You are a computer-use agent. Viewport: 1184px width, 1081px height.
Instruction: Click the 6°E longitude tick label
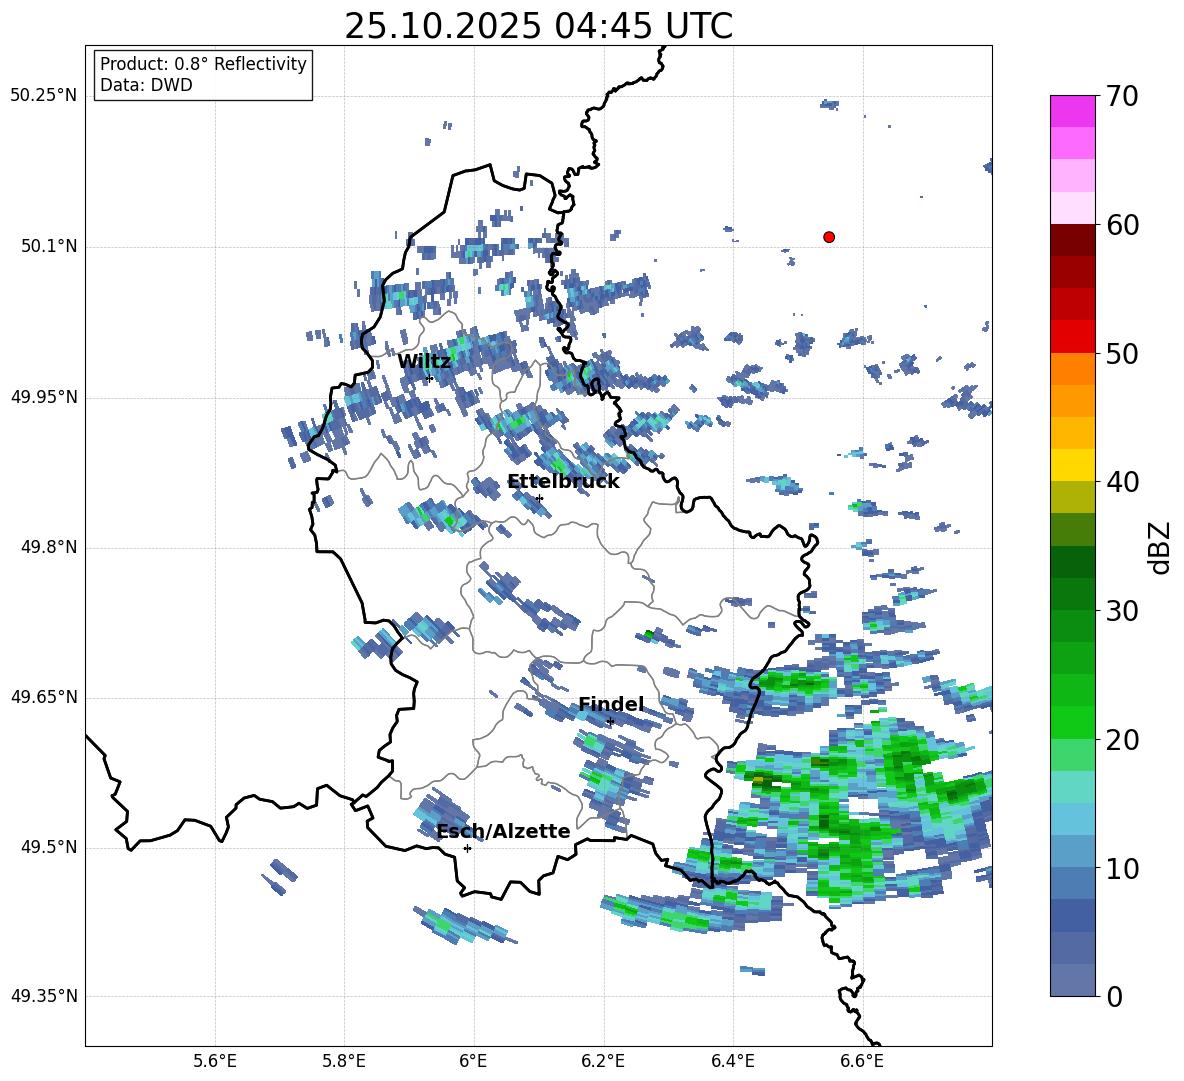point(473,1061)
